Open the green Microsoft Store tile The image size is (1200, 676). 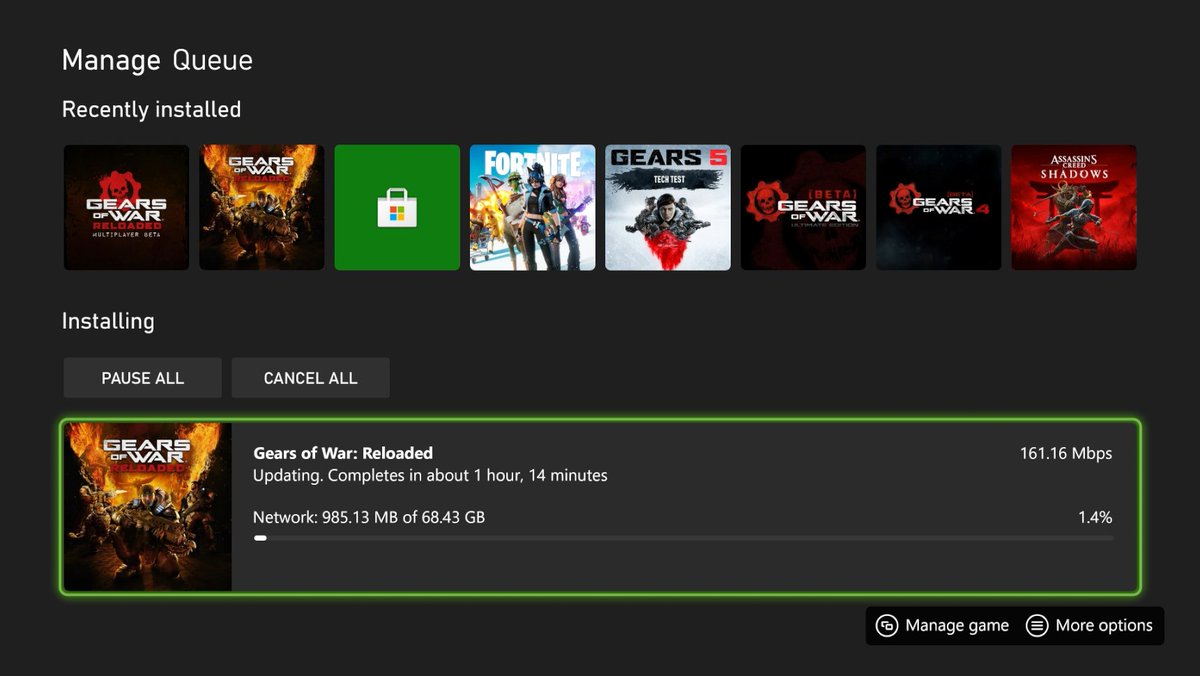pyautogui.click(x=397, y=208)
